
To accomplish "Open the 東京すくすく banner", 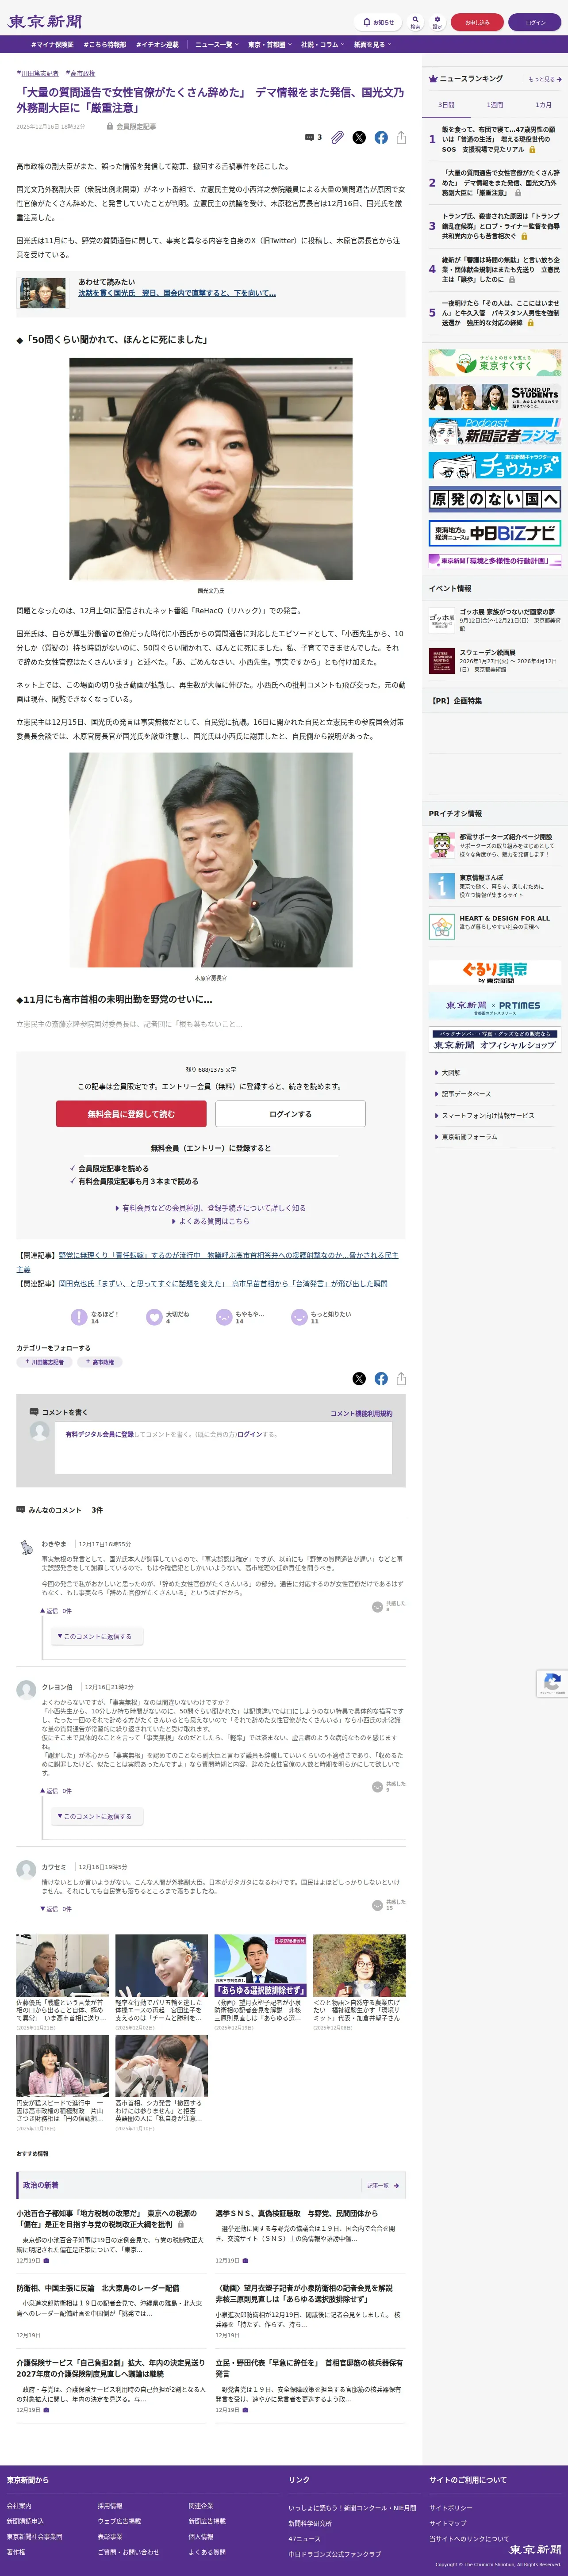I will 495,363.
